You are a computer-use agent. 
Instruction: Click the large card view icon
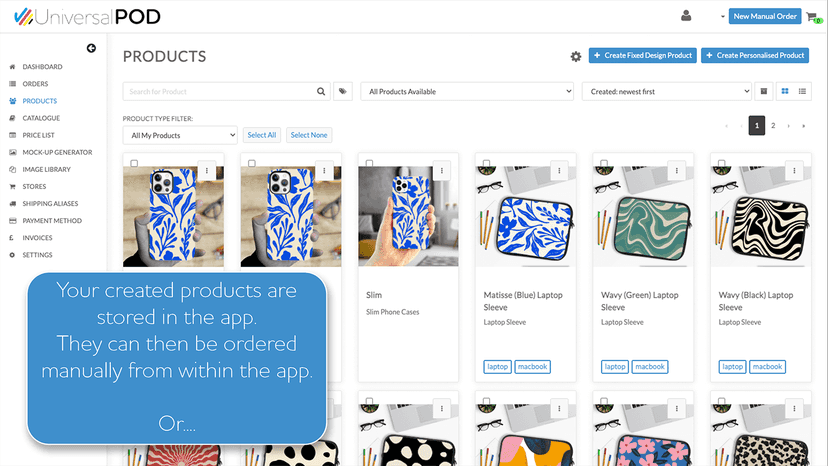[x=764, y=91]
